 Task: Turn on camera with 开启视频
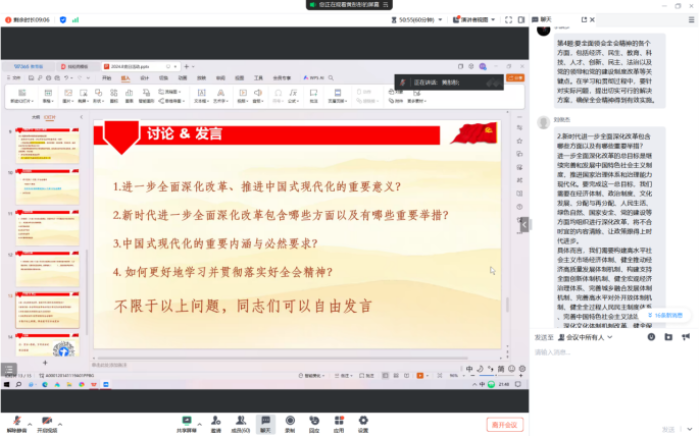point(46,421)
